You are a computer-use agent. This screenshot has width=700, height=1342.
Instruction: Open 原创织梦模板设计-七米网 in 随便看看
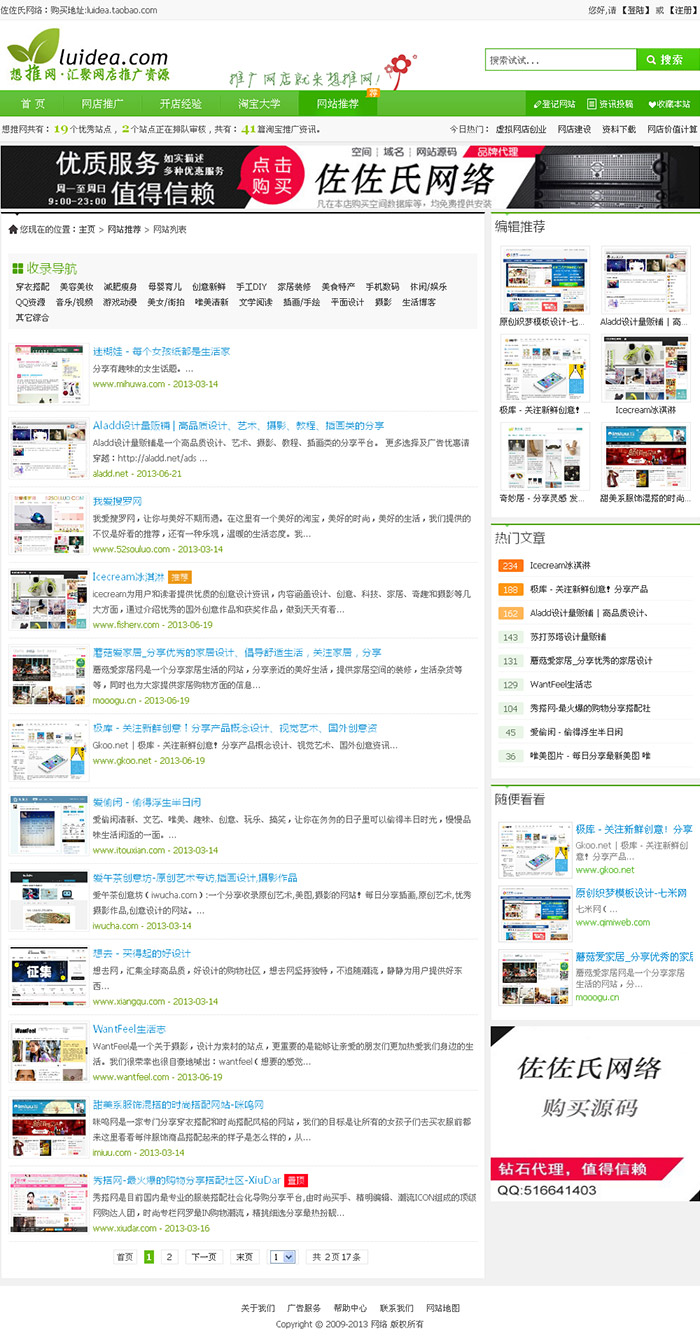click(x=630, y=892)
